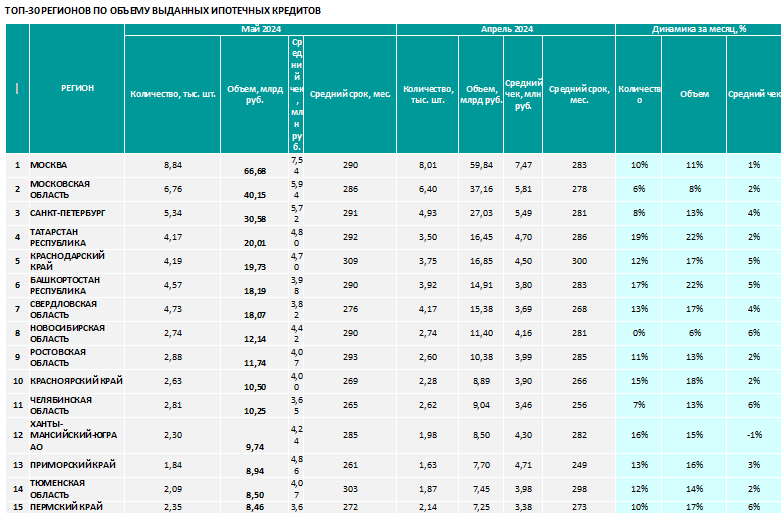781x513 pixels.
Task: Click the 'МОСКВА' region cell
Action: pos(77,165)
